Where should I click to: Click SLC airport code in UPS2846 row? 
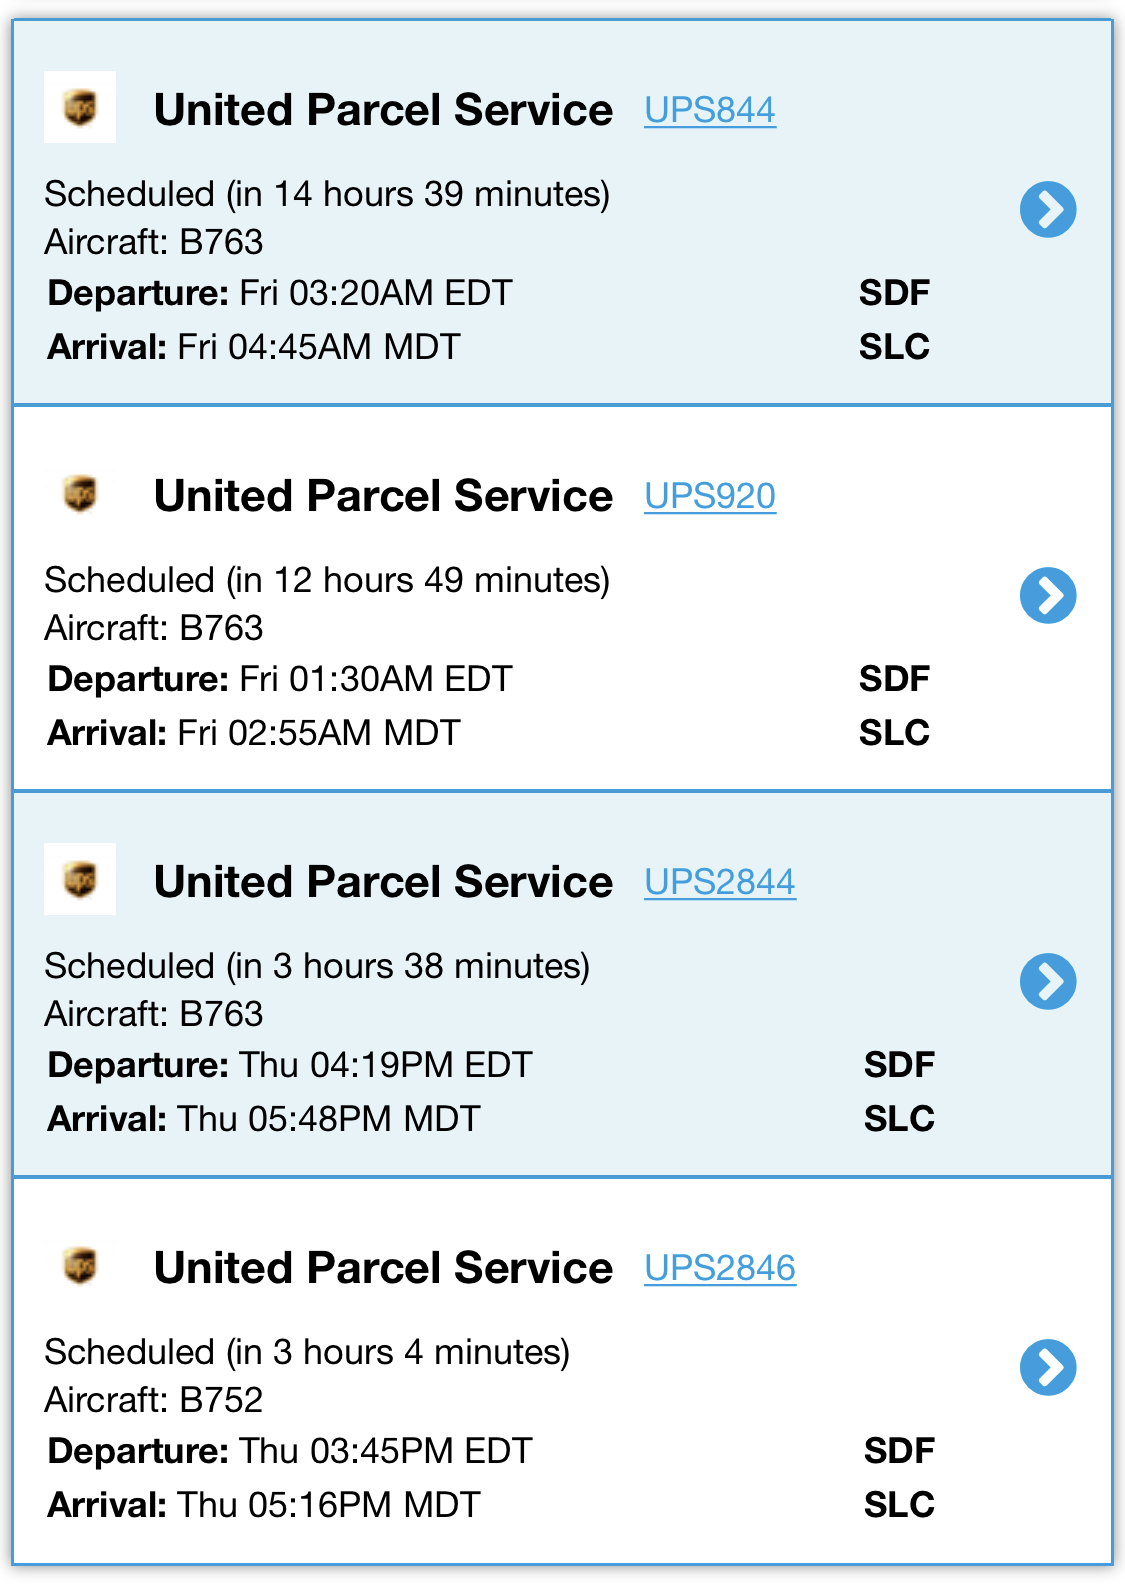coord(899,1505)
